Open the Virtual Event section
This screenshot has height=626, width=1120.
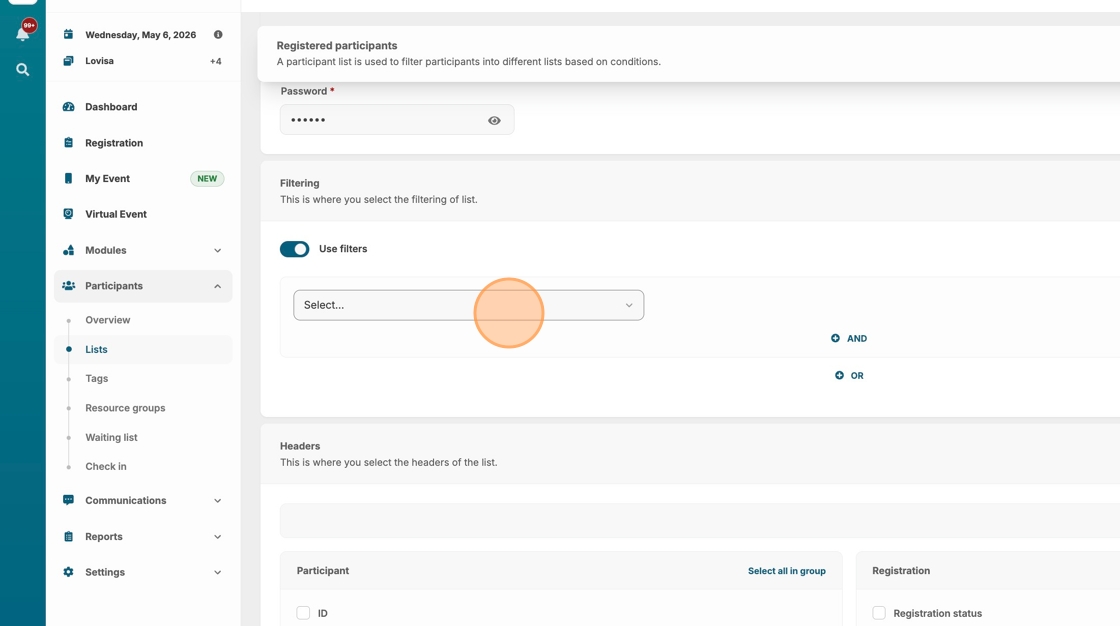tap(115, 214)
